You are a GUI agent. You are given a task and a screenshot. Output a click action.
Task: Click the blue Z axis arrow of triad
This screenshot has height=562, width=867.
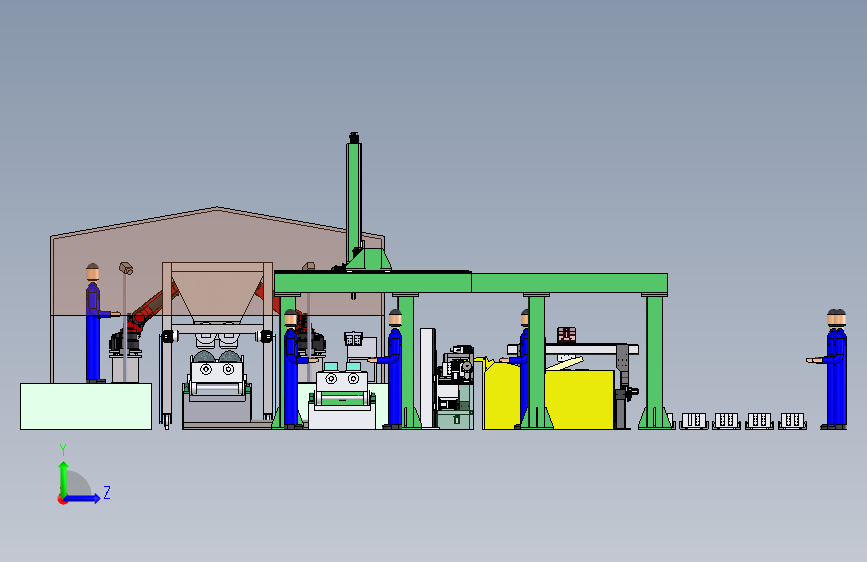(x=82, y=498)
